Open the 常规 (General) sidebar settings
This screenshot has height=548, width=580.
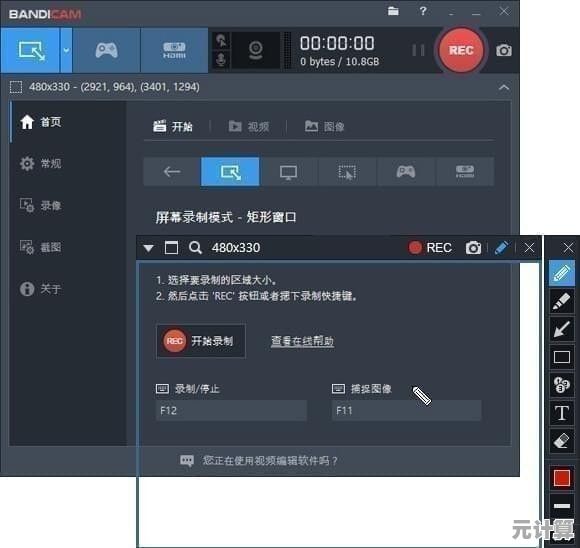click(41, 163)
